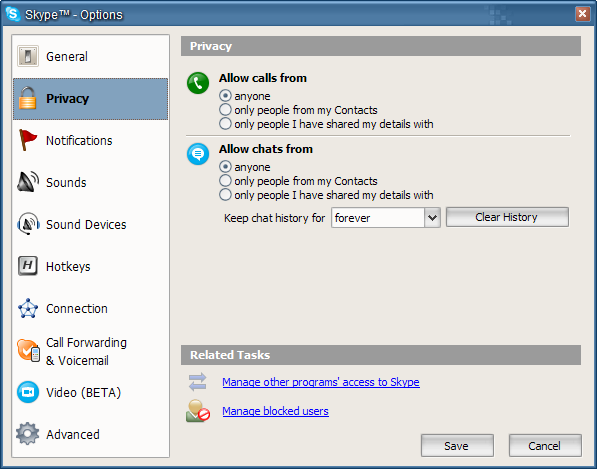
Task: Open the Hotkeys section
Action: click(x=91, y=266)
